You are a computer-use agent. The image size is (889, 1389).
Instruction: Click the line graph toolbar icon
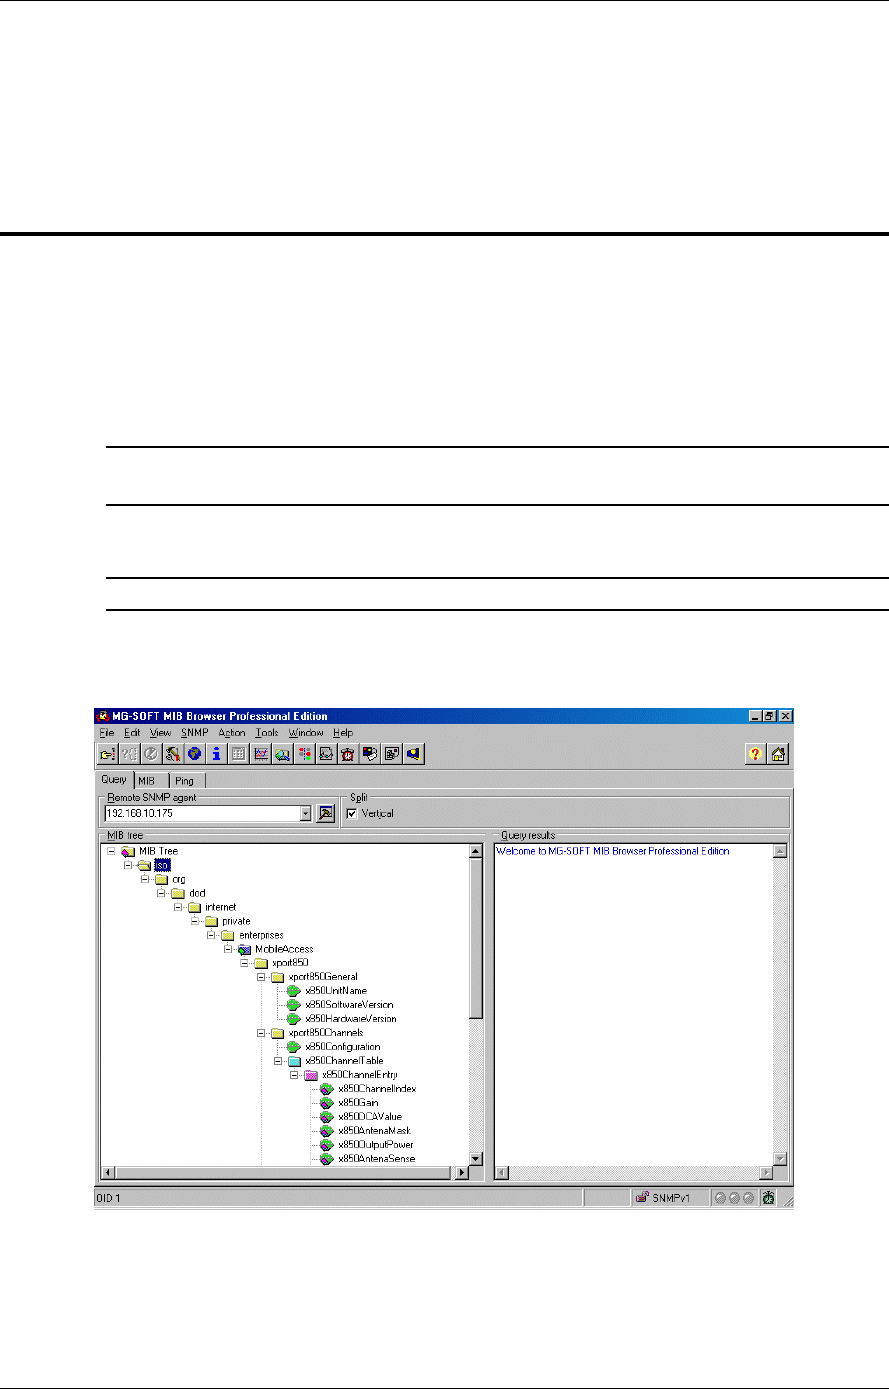(x=262, y=755)
